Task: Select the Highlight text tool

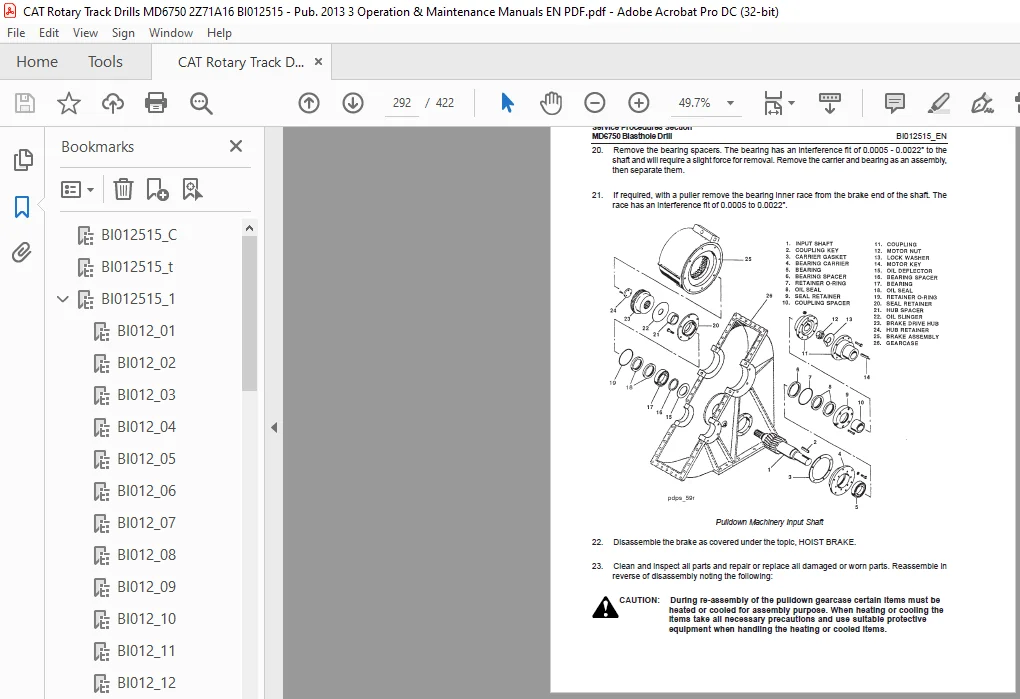Action: coord(939,103)
